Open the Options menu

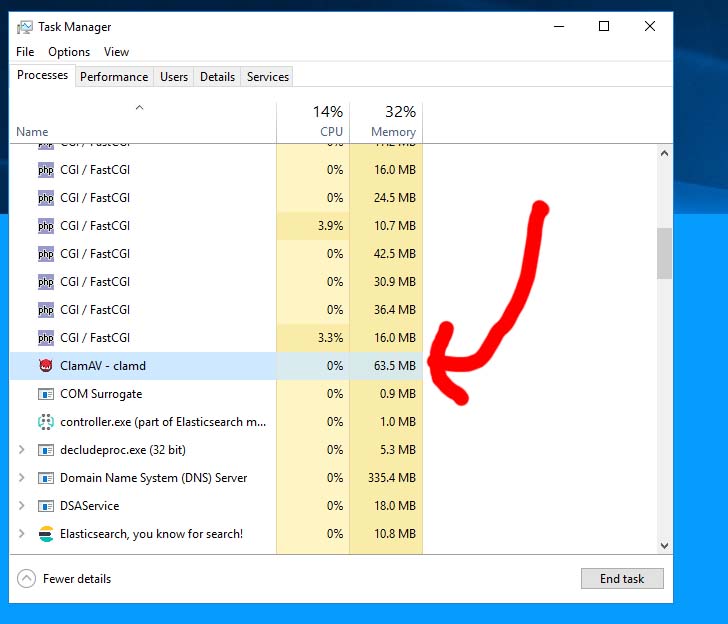pos(69,52)
